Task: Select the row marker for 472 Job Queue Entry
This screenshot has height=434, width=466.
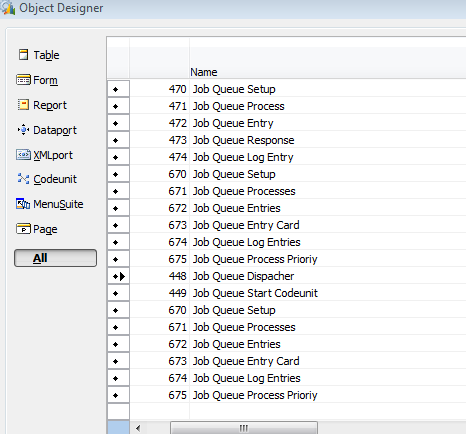Action: [118, 123]
